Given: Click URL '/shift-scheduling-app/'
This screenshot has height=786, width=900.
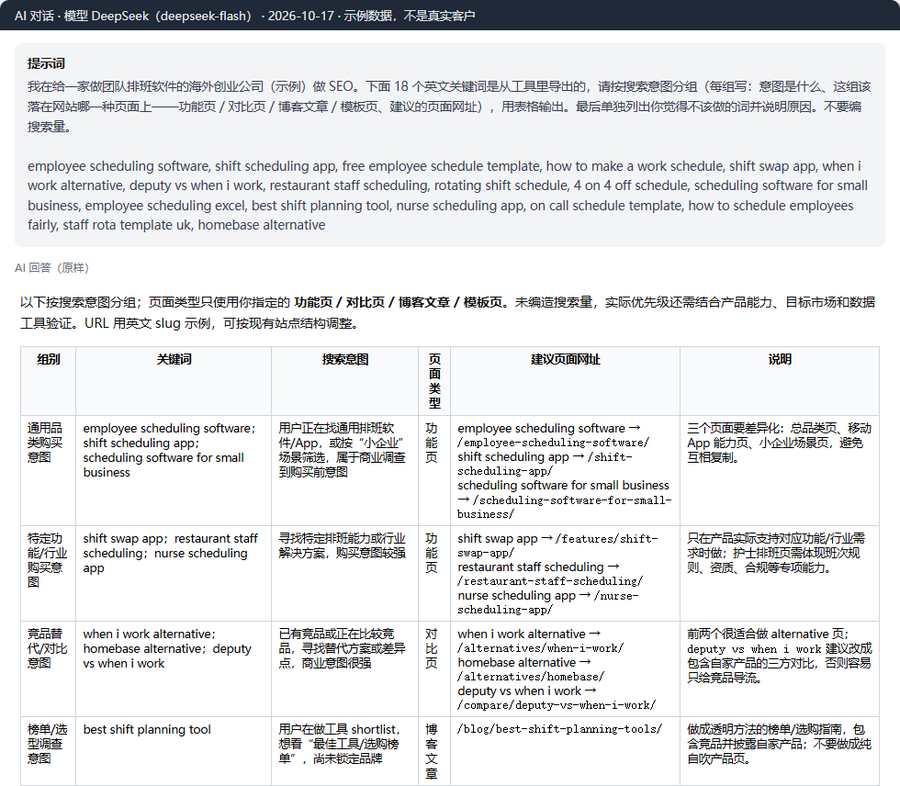Looking at the screenshot, I should pos(545,464).
